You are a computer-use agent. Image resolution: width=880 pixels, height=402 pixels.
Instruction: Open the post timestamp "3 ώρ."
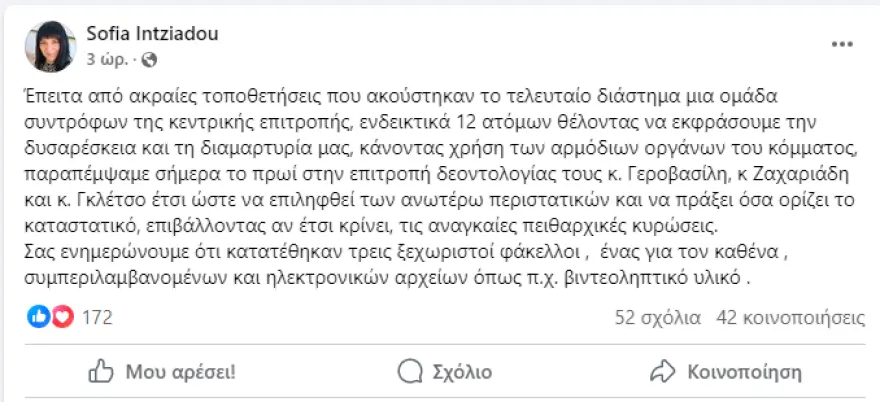[x=106, y=60]
